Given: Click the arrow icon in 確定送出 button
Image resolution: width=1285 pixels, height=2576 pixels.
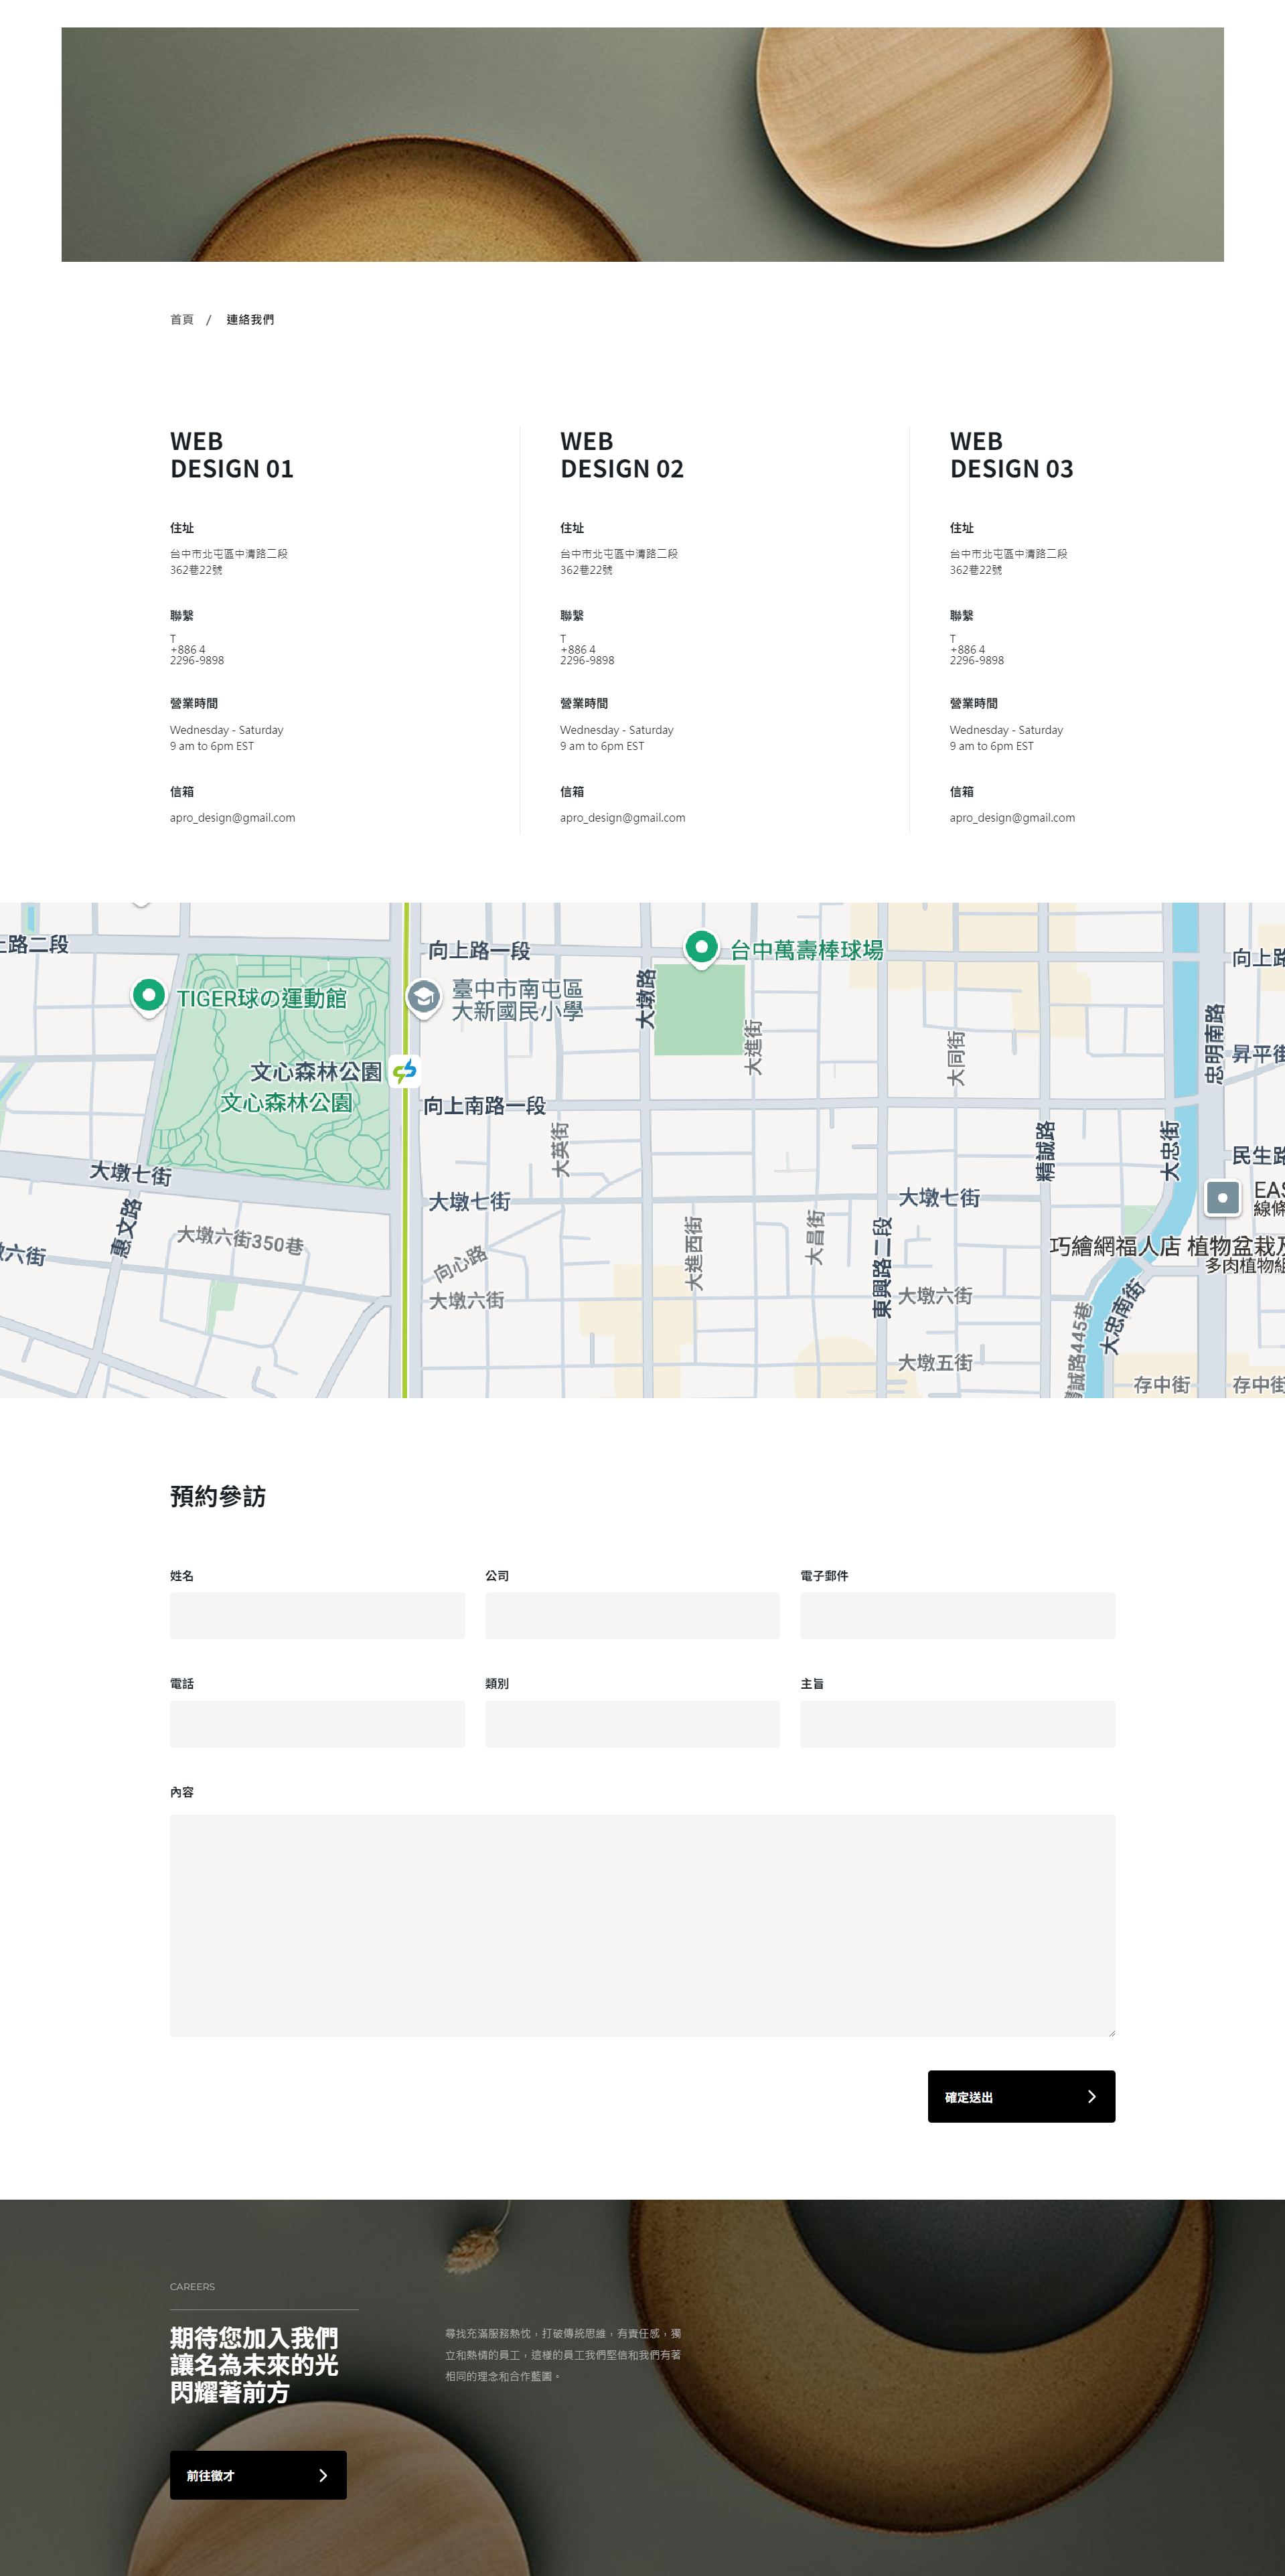Looking at the screenshot, I should (1091, 2096).
